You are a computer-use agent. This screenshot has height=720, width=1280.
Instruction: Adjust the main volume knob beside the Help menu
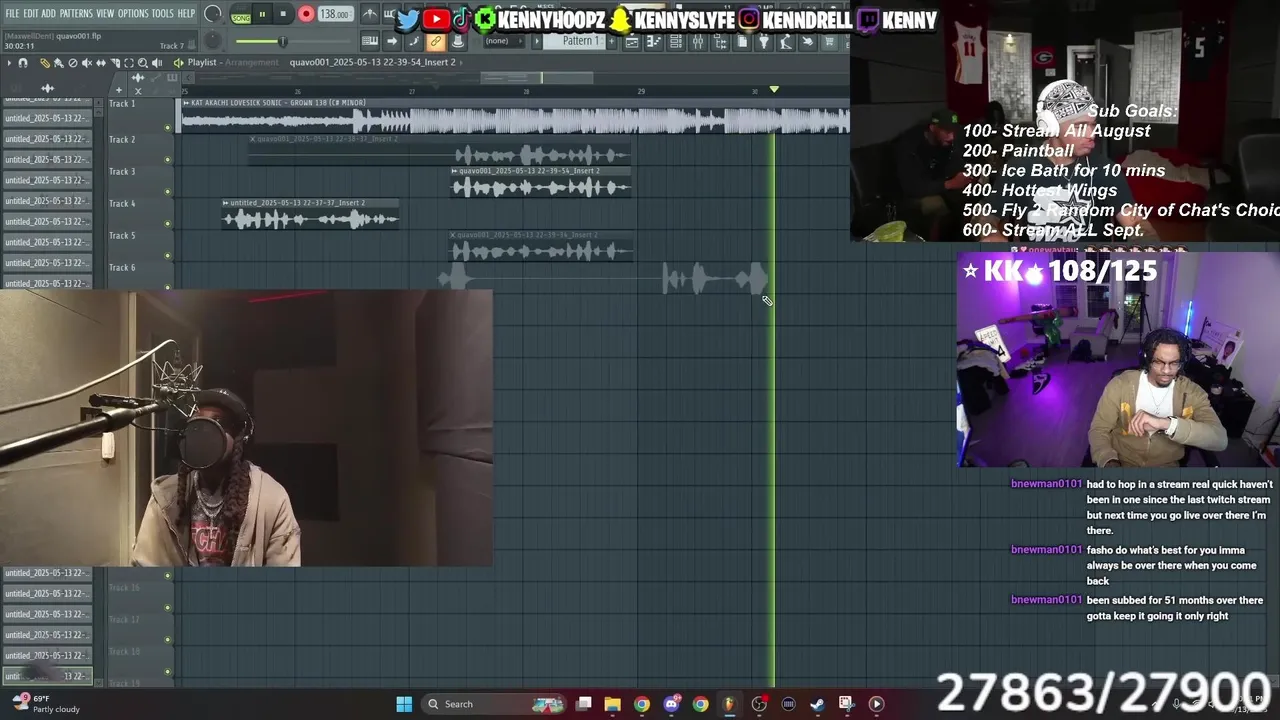click(x=213, y=13)
